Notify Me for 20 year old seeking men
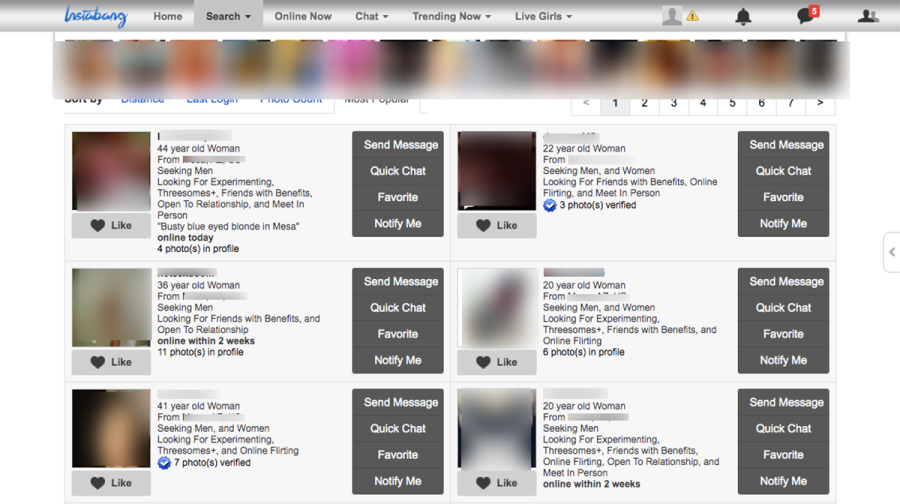 [783, 482]
